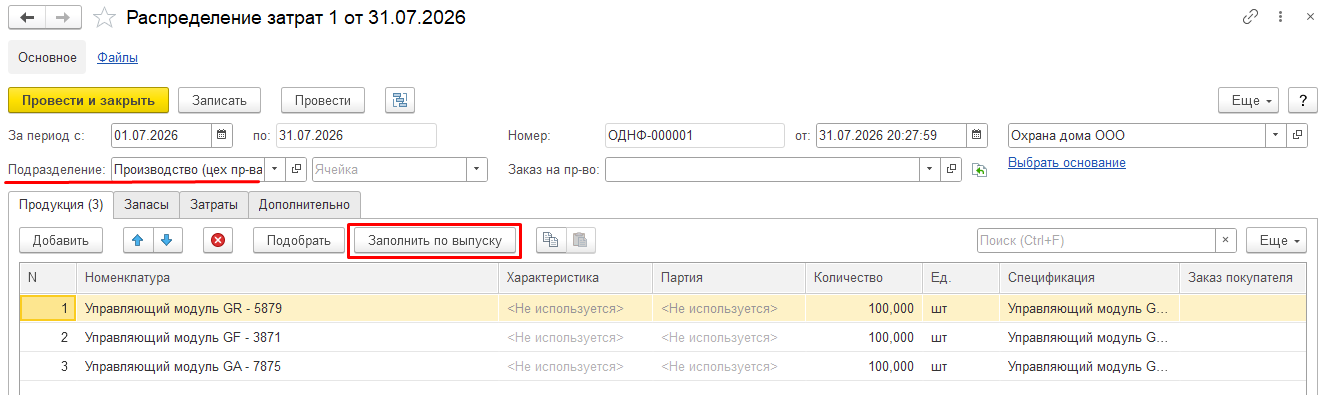Screen dimensions: 1328x395
Task: Click Провести и закрыть
Action: tap(89, 100)
